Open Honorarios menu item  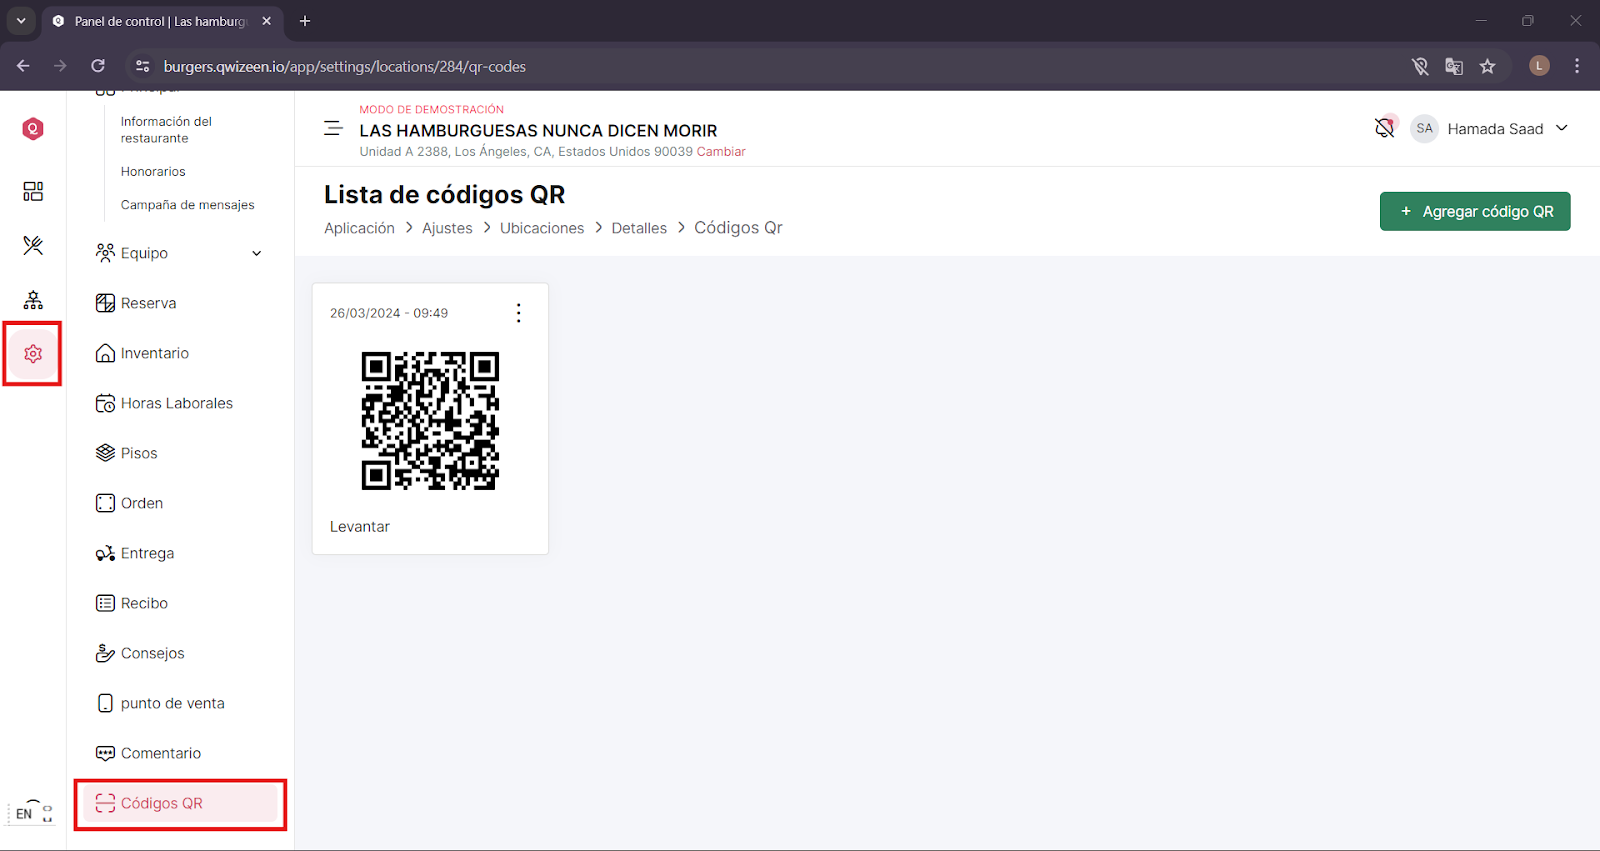click(153, 172)
